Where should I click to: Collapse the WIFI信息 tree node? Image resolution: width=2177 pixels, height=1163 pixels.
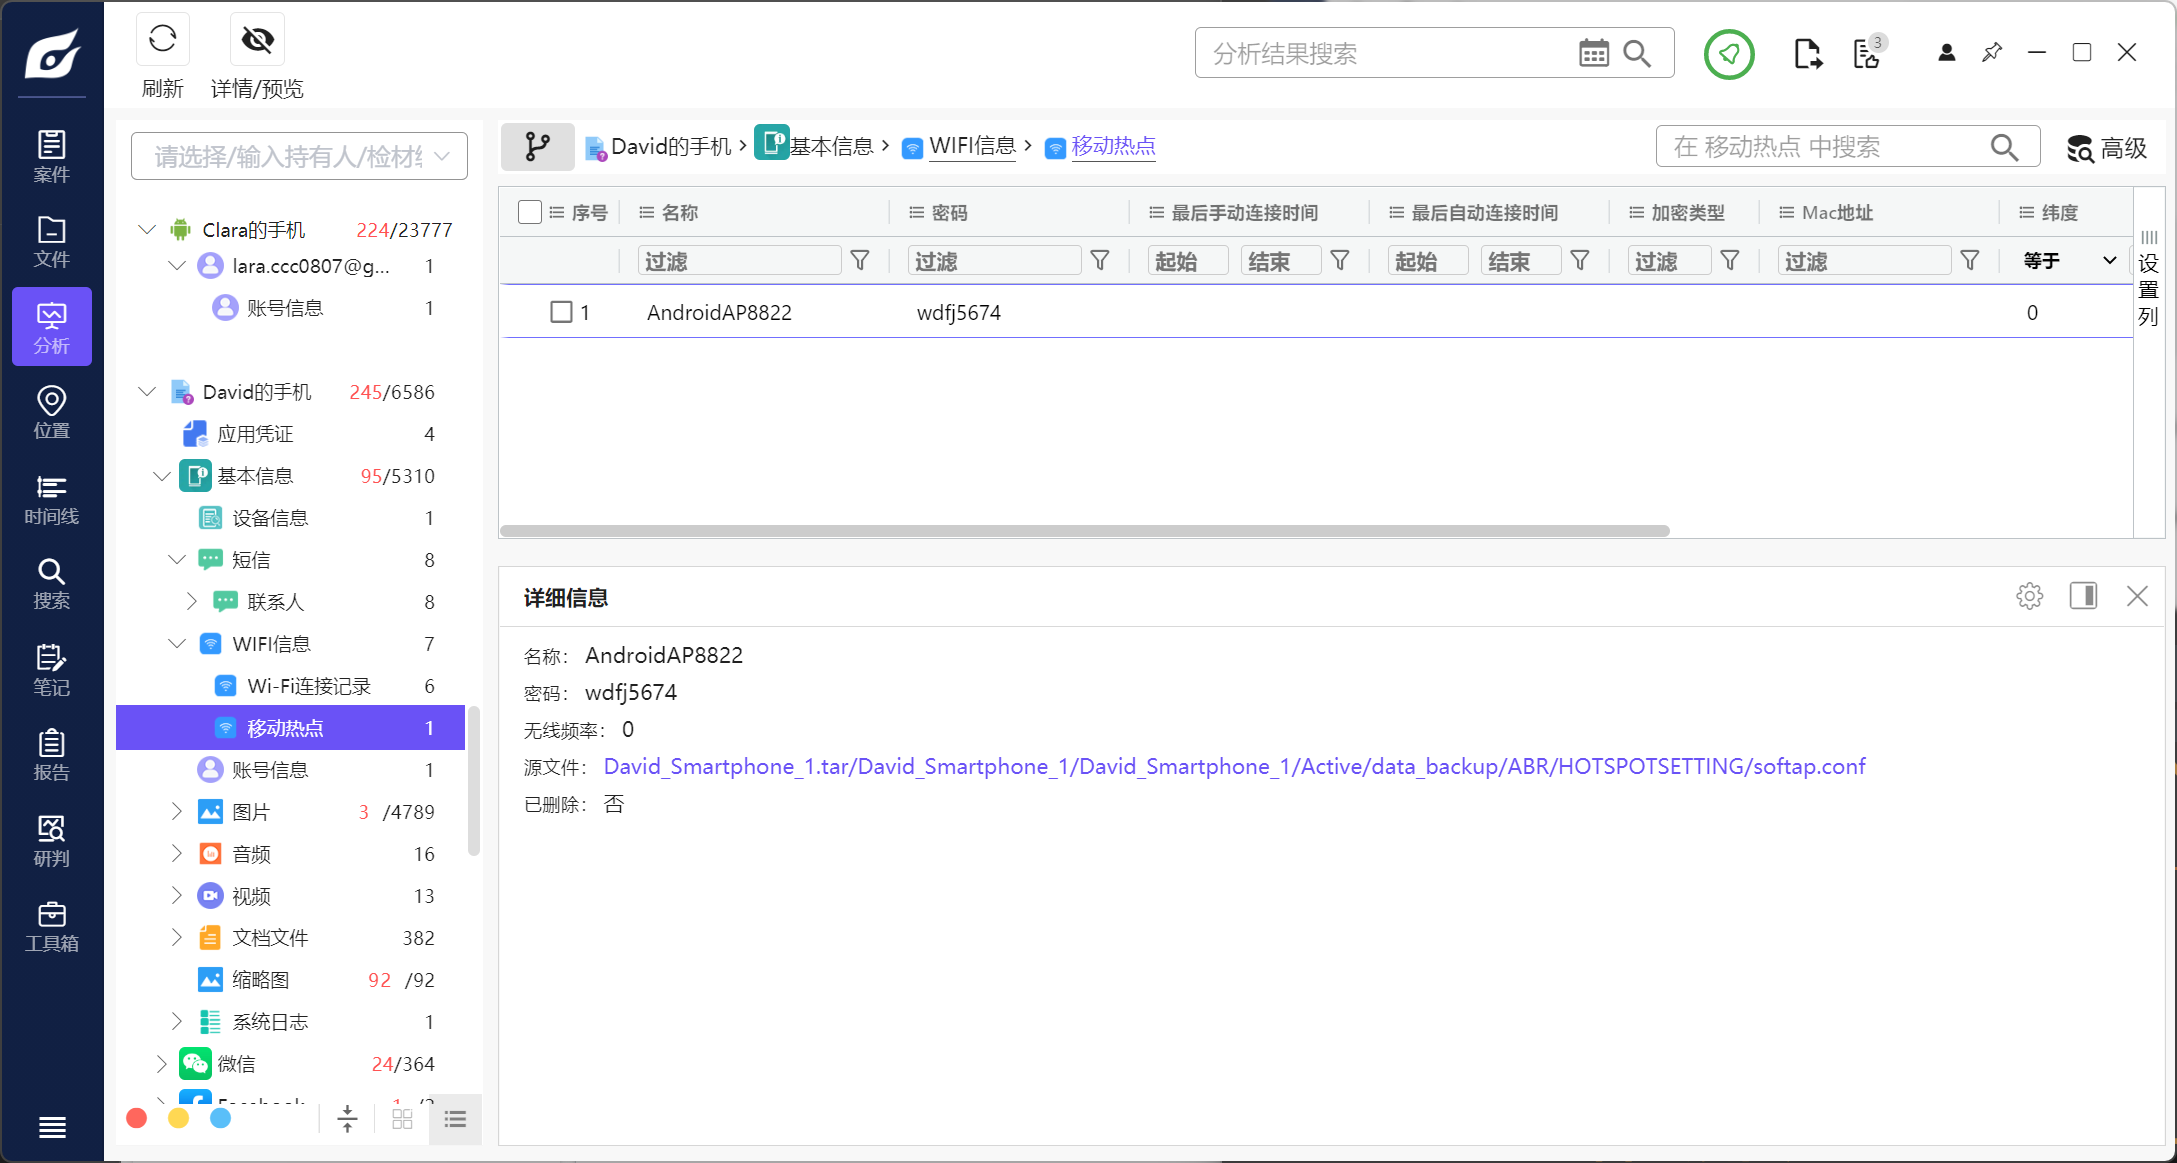click(x=177, y=644)
